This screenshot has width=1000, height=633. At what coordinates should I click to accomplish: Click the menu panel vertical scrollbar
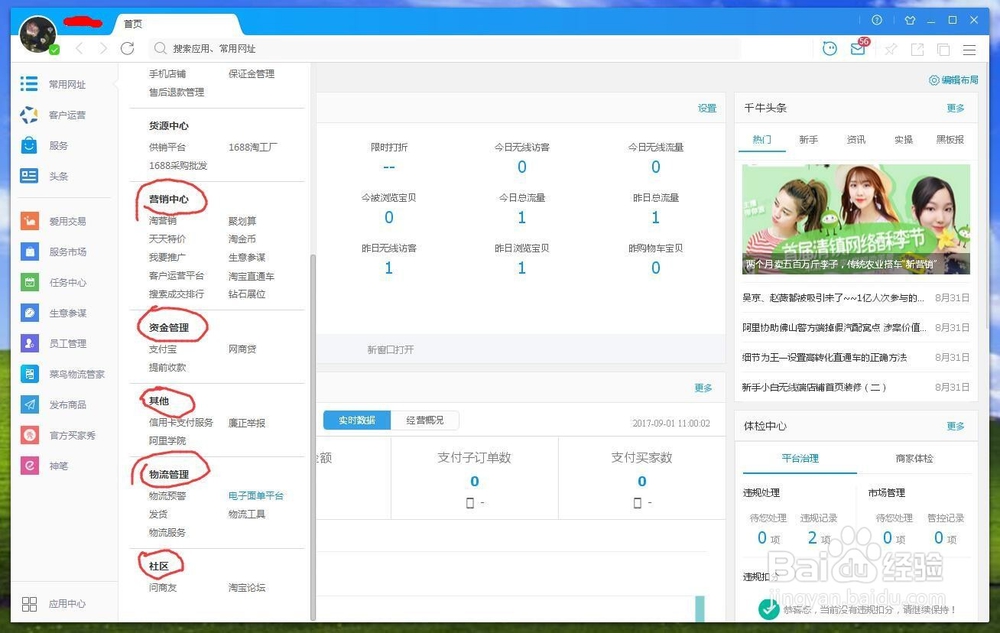tap(312, 437)
